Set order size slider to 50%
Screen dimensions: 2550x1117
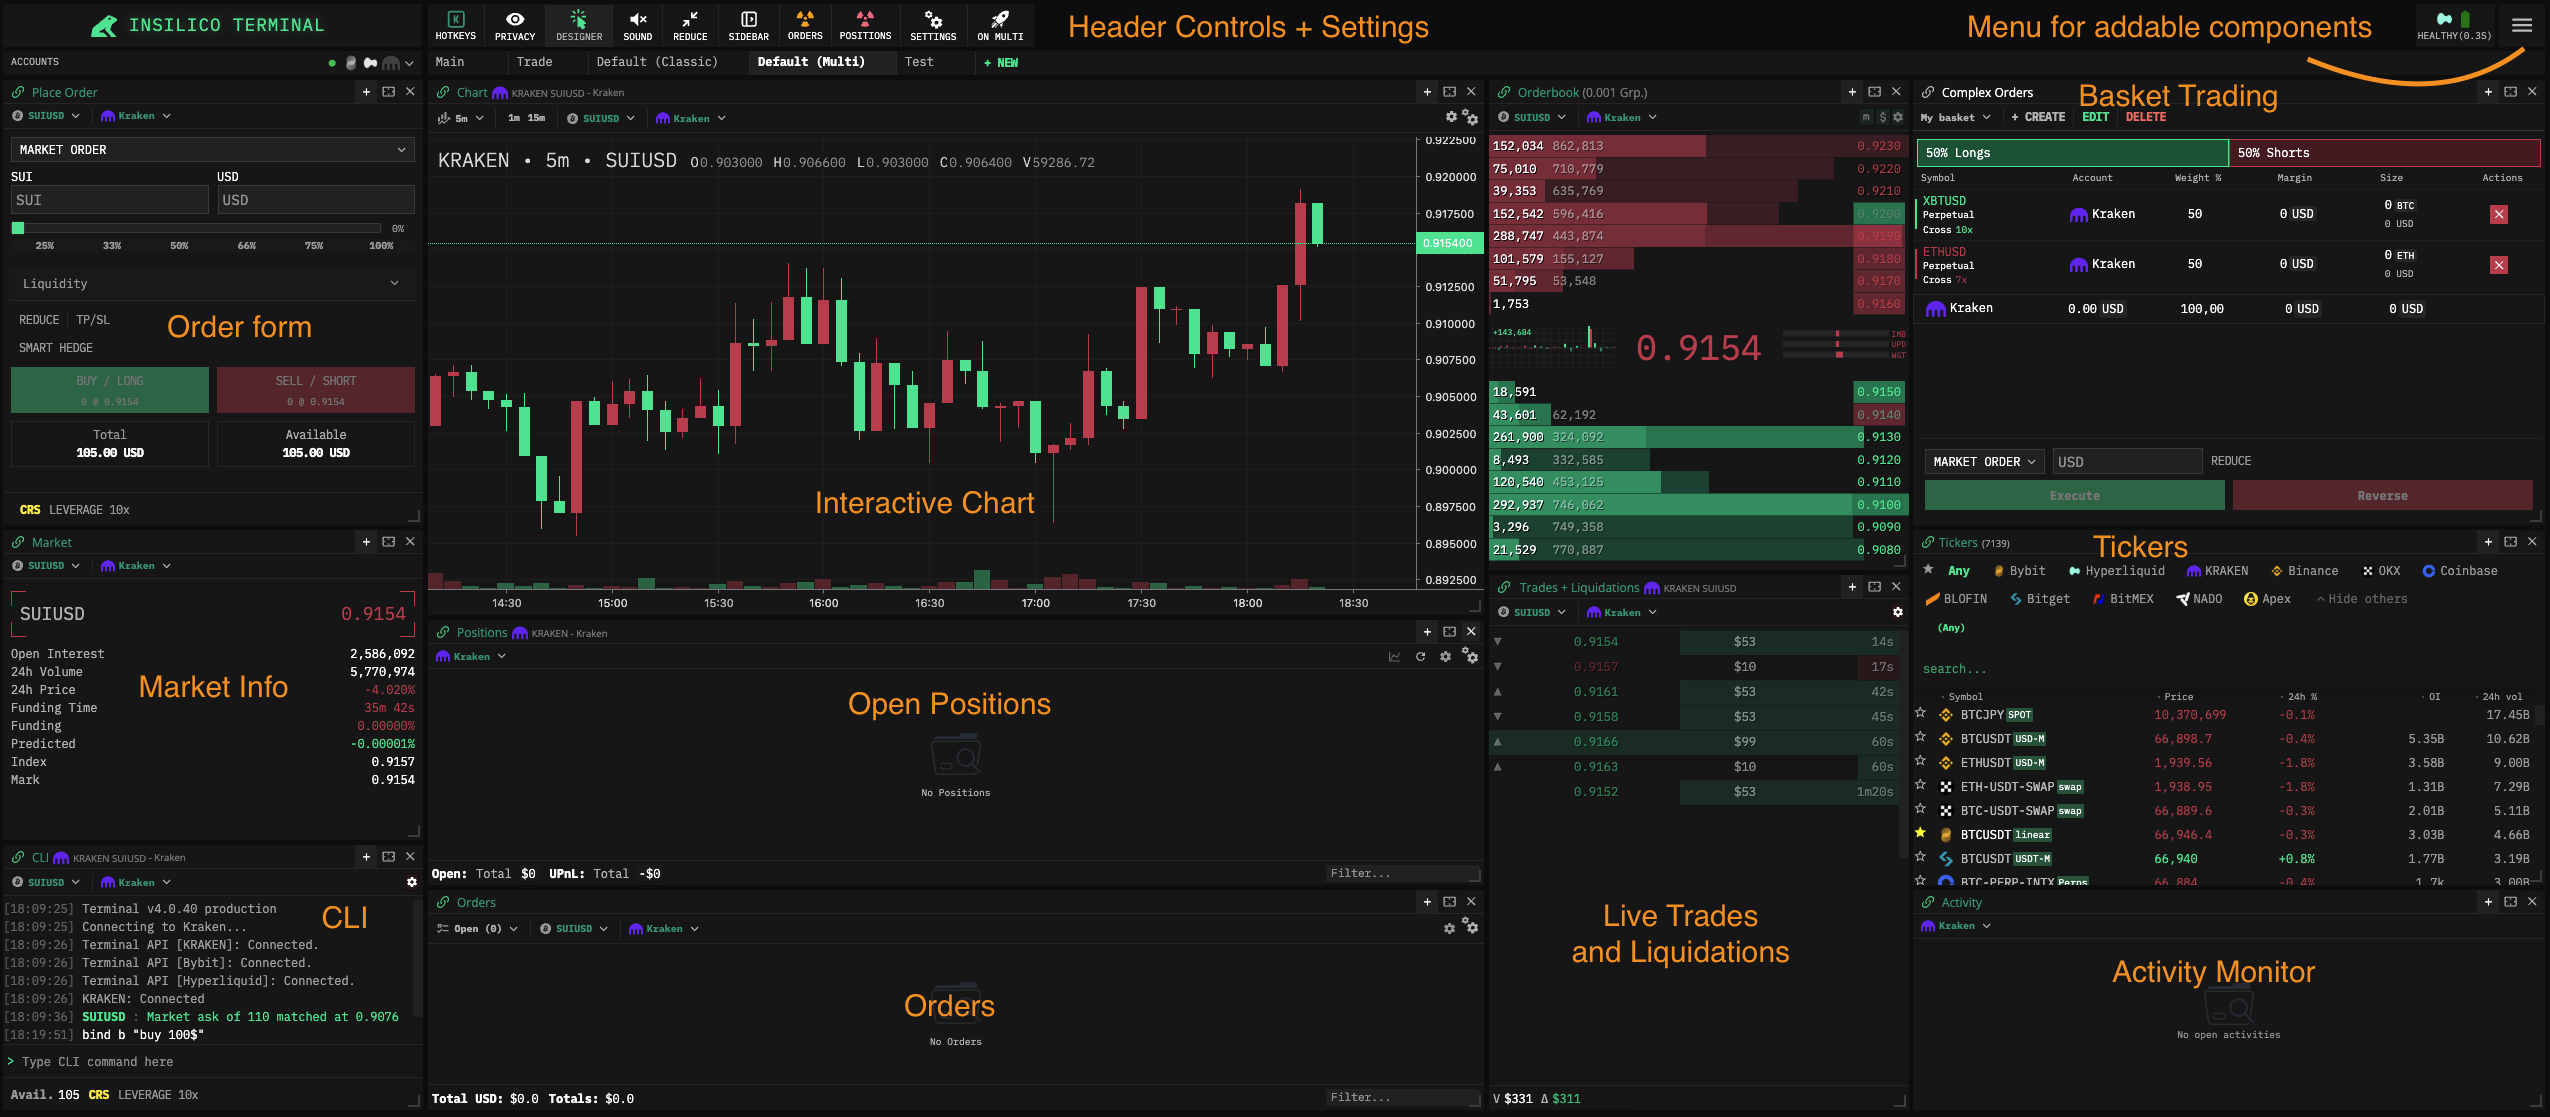point(179,245)
